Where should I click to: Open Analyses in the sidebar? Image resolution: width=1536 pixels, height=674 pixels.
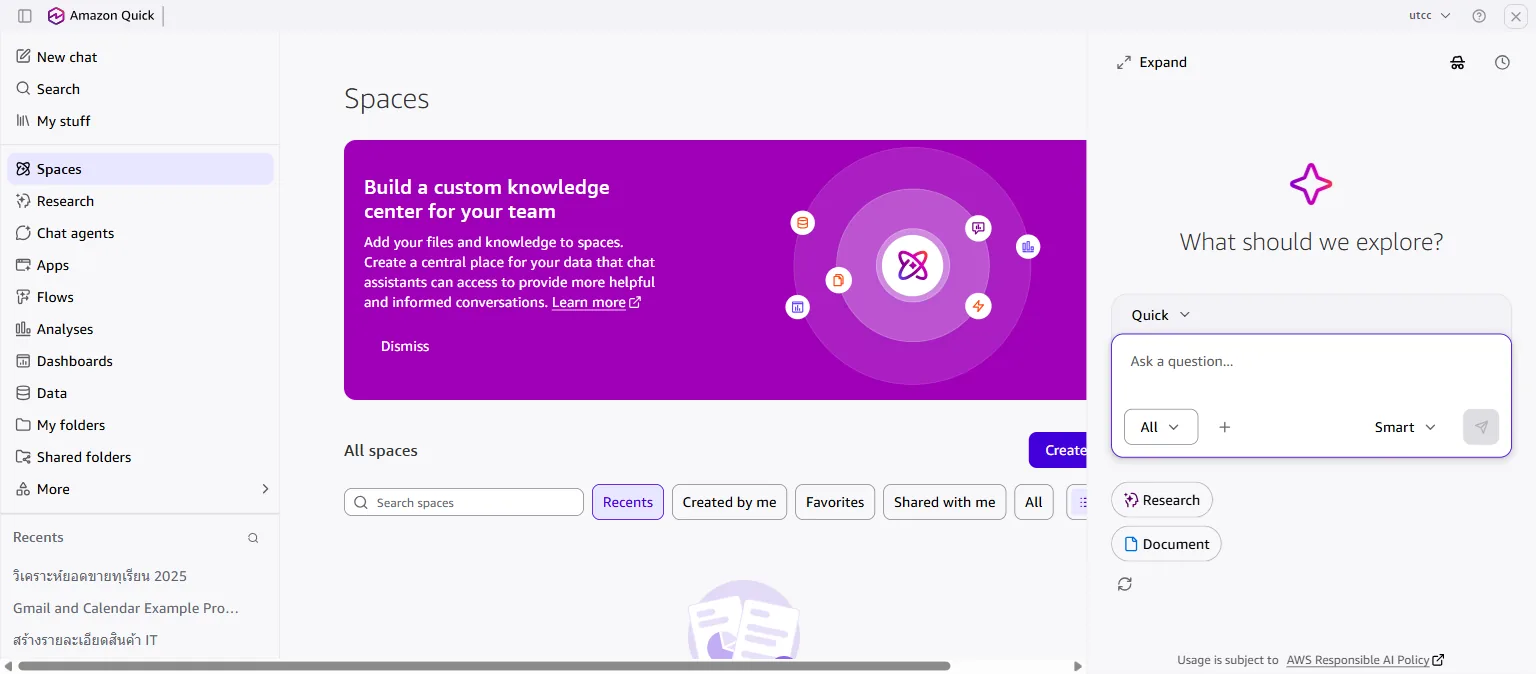(140, 329)
